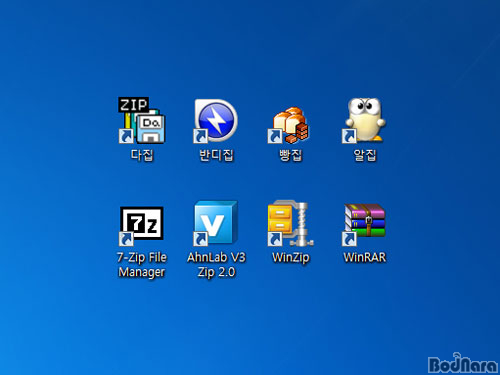Select the 다집 ZIP floppy disk icon

click(x=142, y=120)
